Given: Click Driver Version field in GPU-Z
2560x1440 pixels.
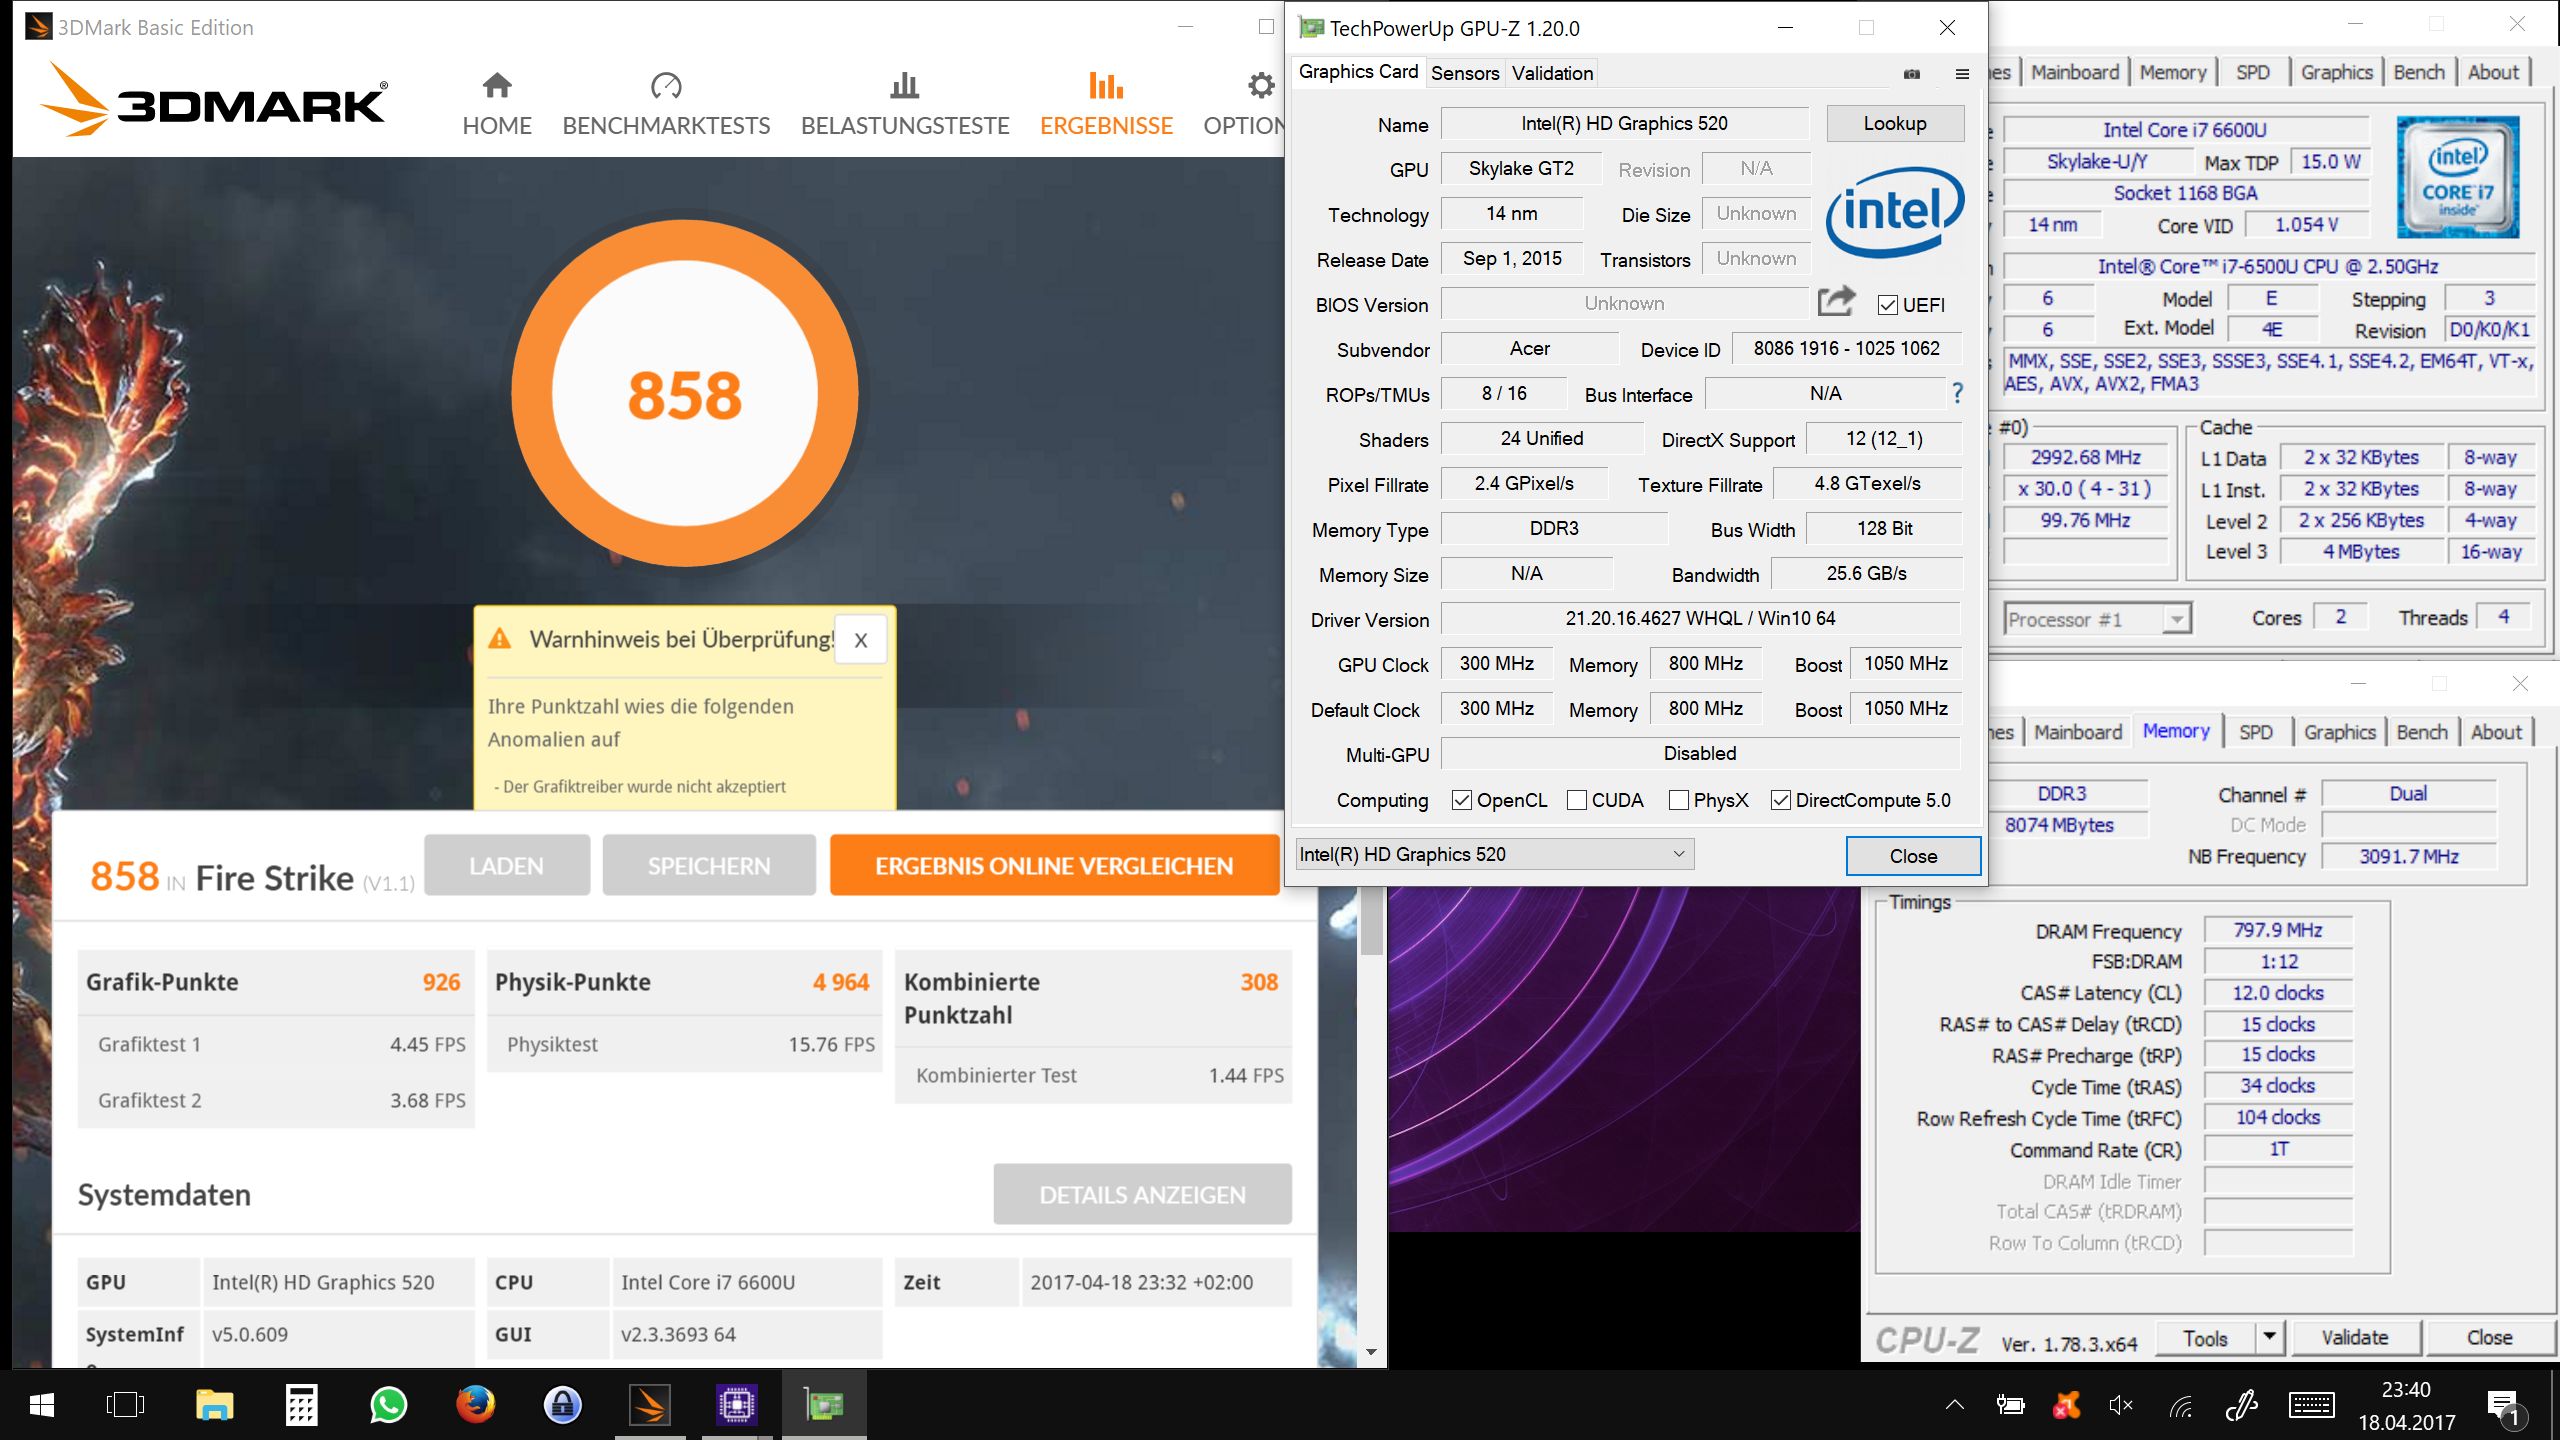Looking at the screenshot, I should (x=1700, y=618).
